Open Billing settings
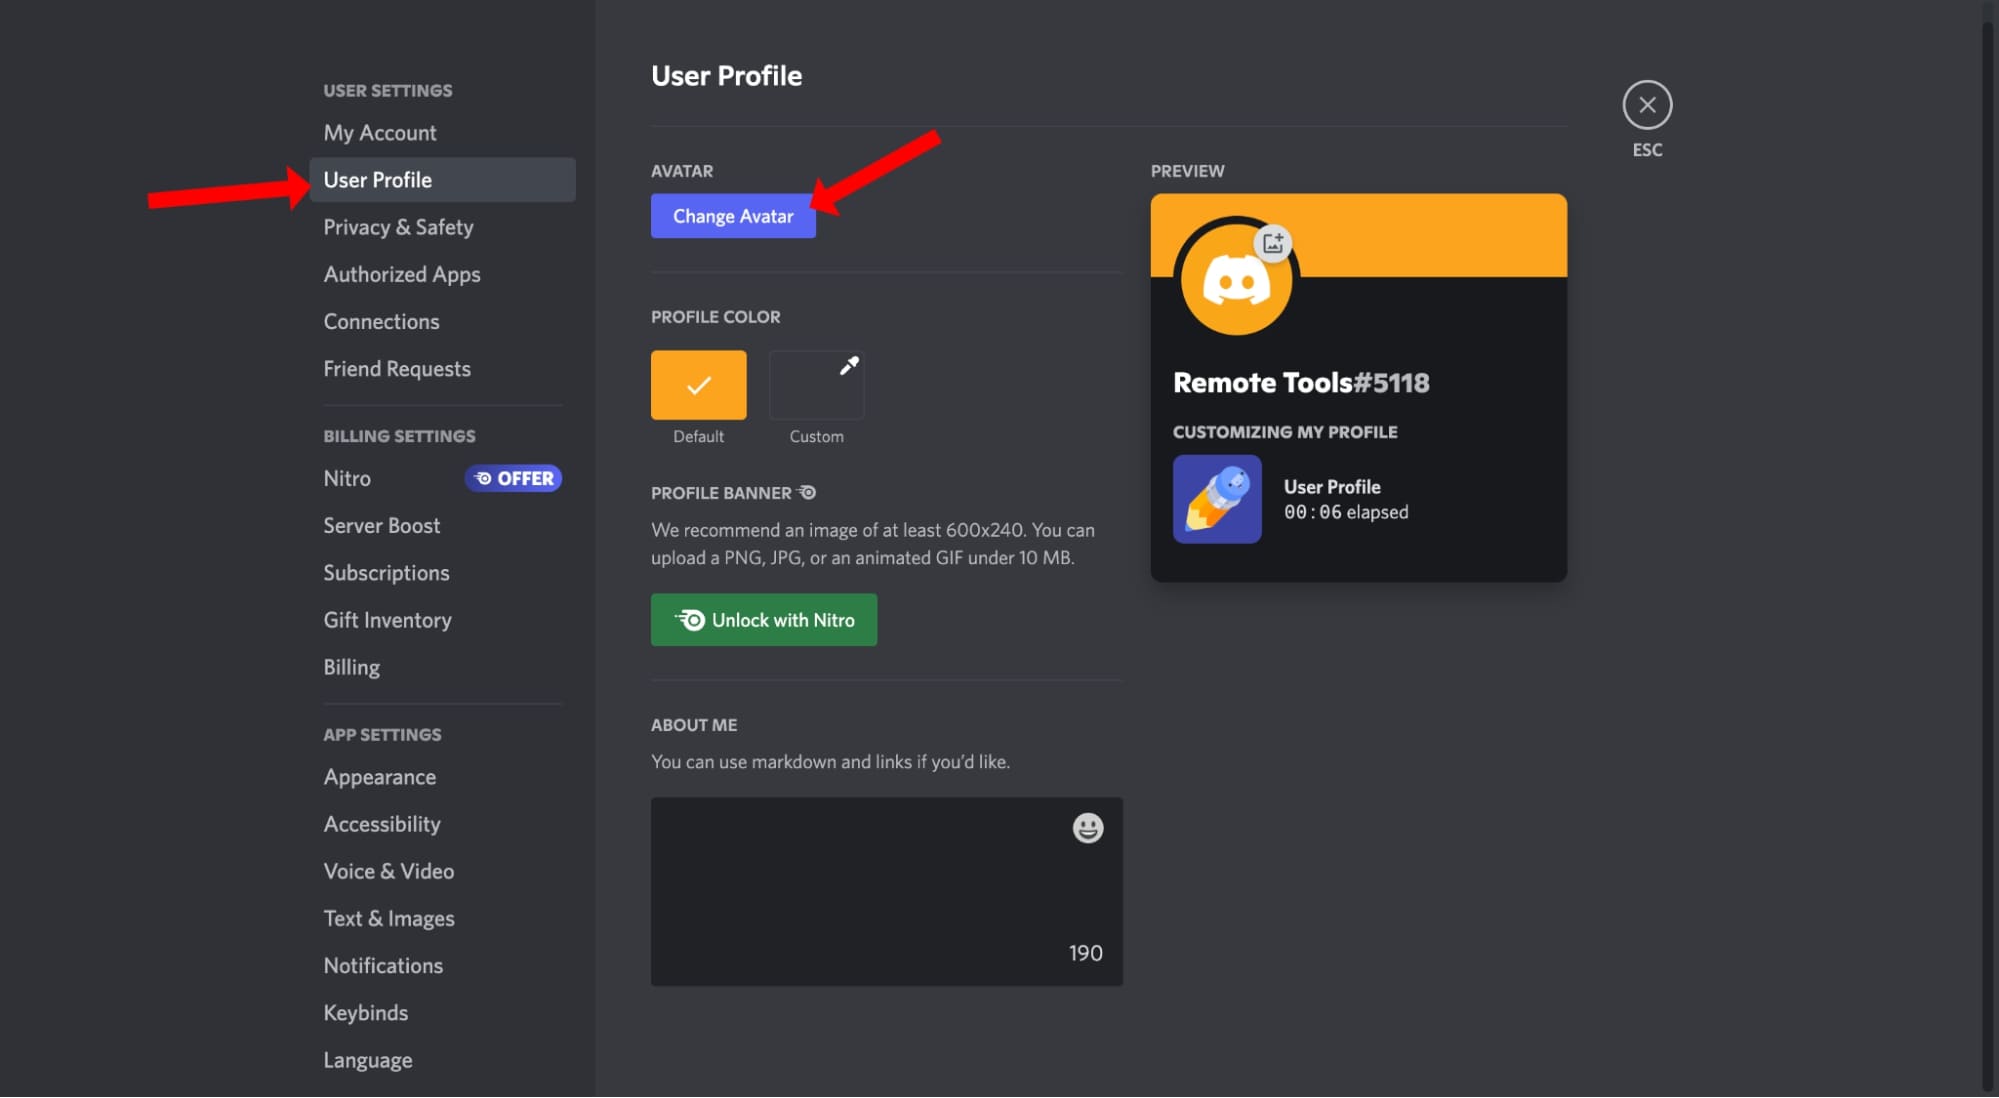This screenshot has width=1999, height=1098. (442, 667)
